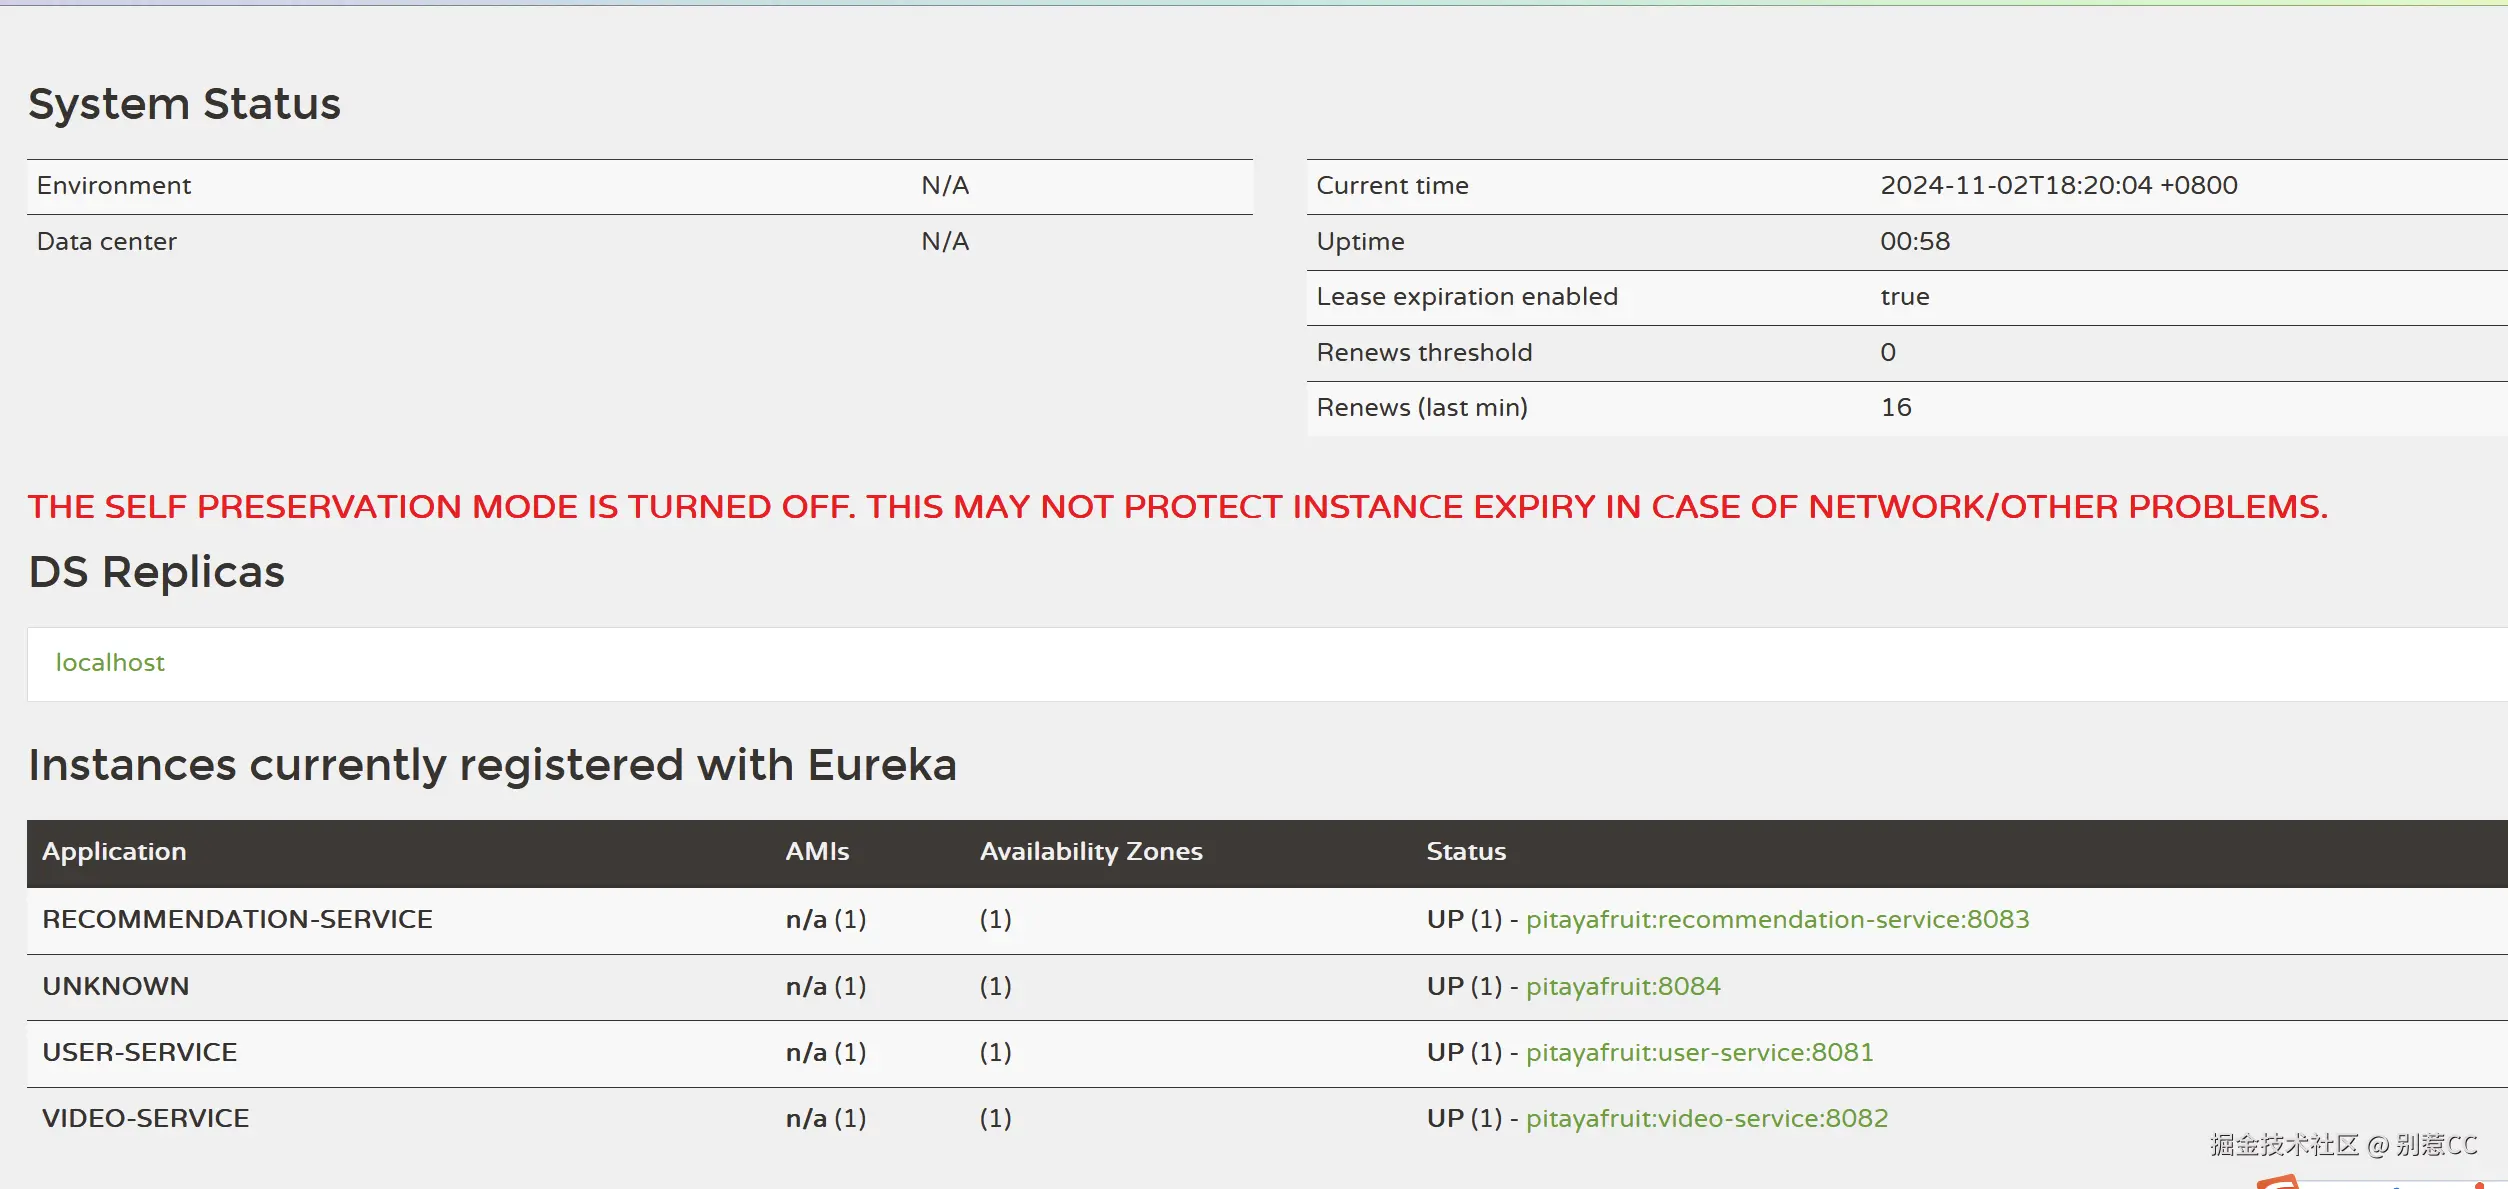Select the UNKNOWN application name

click(x=115, y=987)
